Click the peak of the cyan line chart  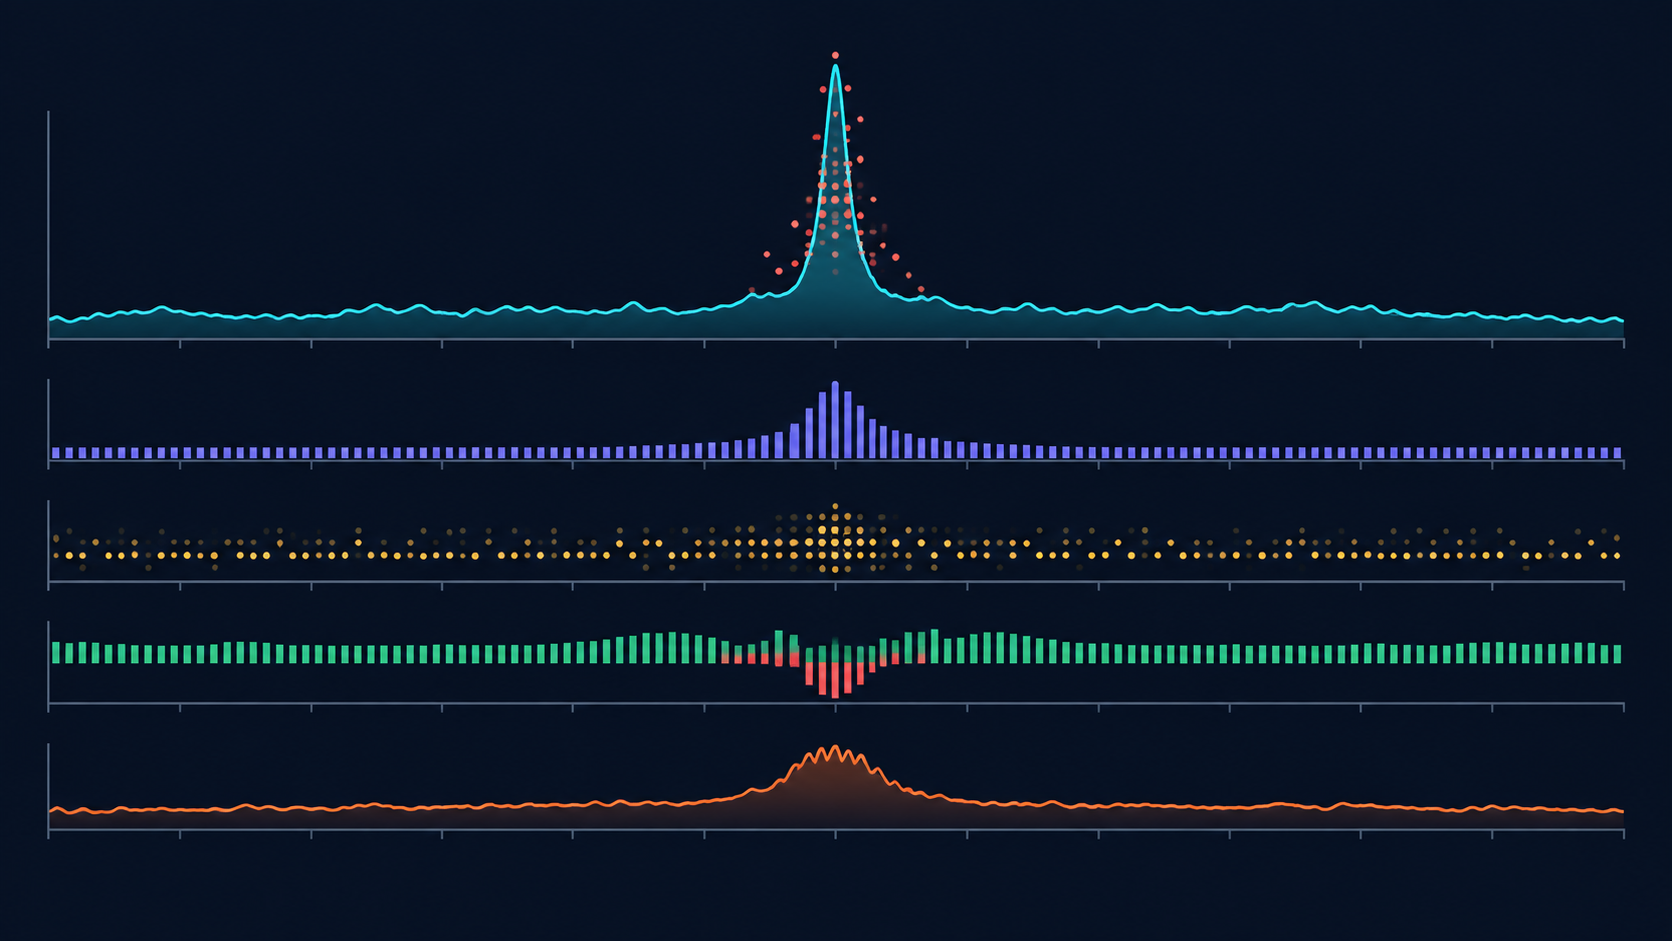835,68
